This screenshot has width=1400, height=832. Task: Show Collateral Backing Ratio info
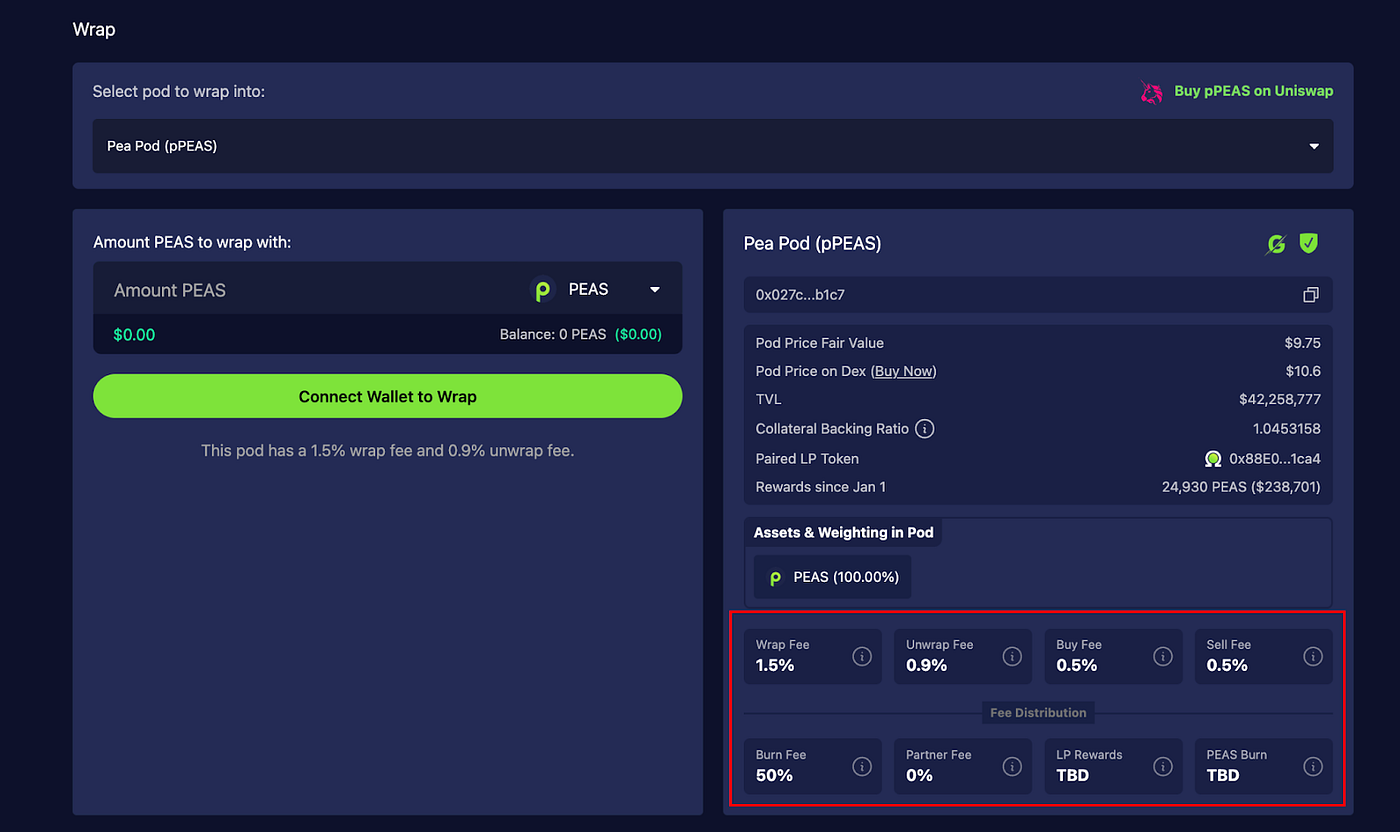[x=925, y=429]
